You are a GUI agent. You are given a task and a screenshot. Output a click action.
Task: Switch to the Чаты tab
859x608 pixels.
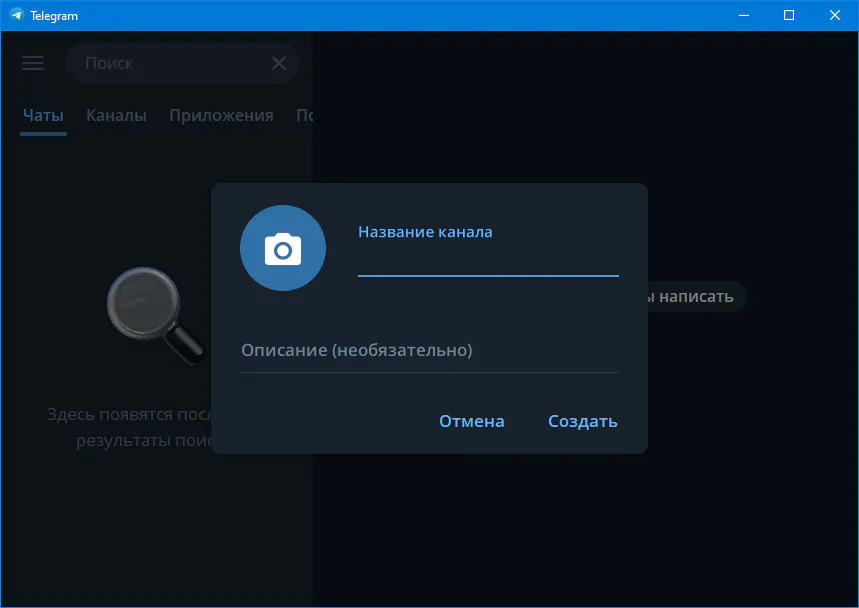pyautogui.click(x=43, y=115)
